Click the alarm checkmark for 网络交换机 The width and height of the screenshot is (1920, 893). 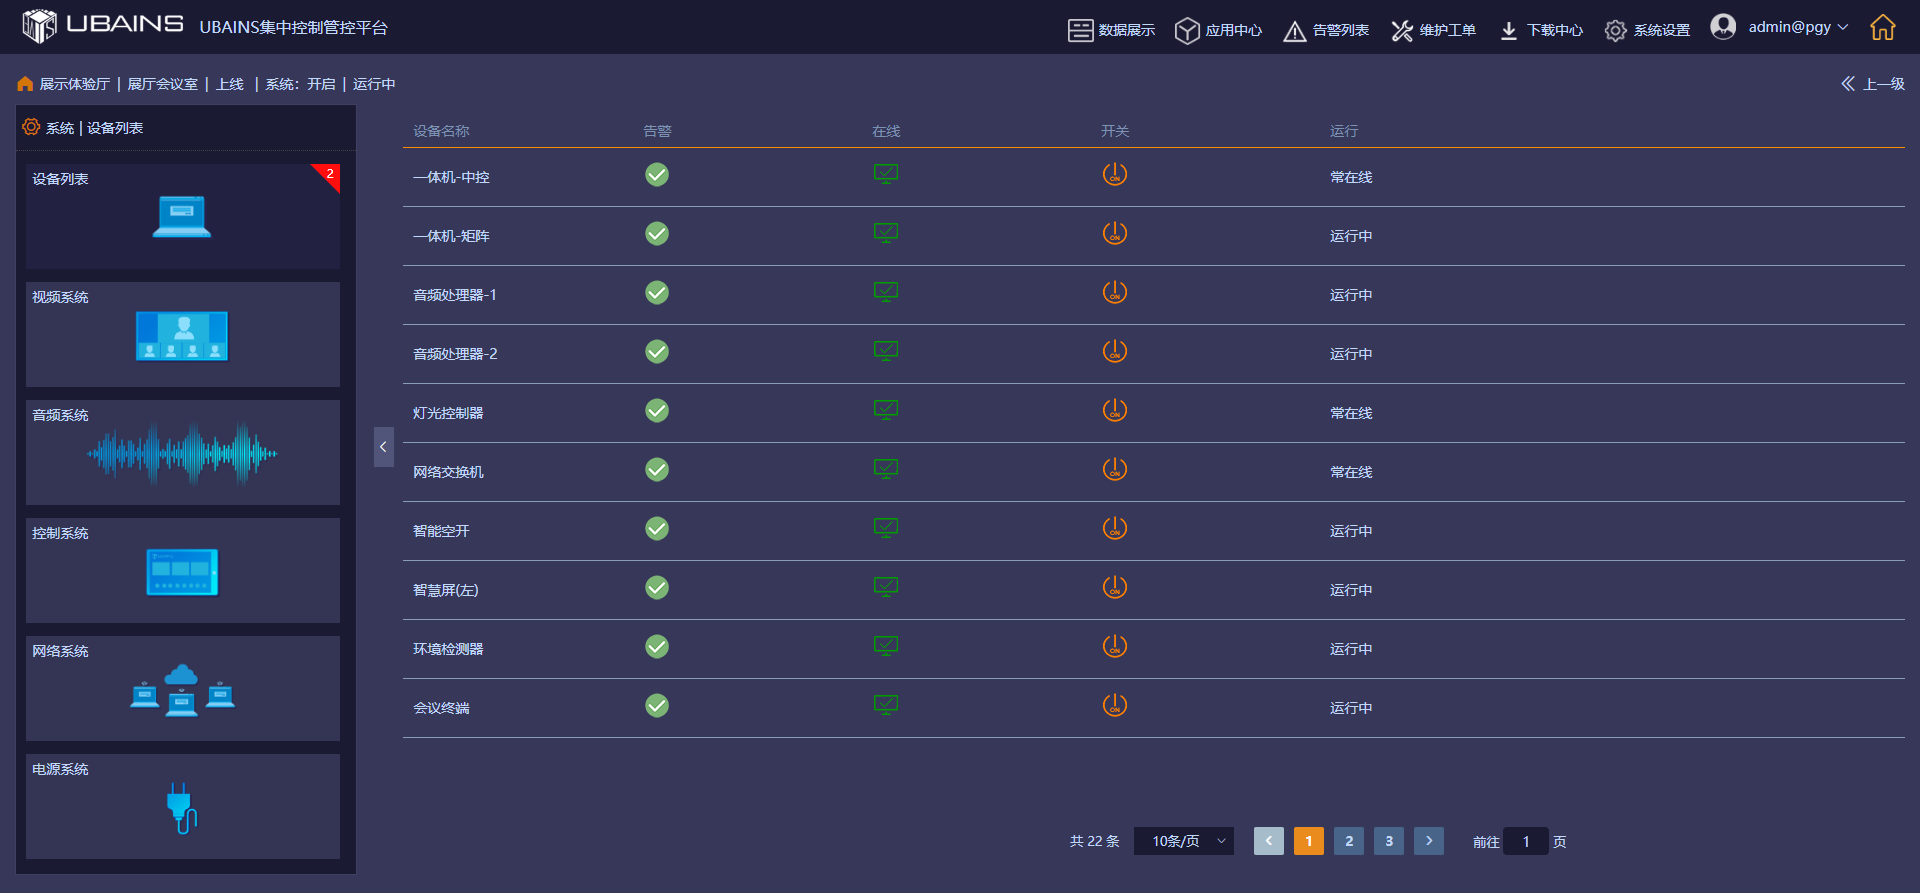click(657, 470)
